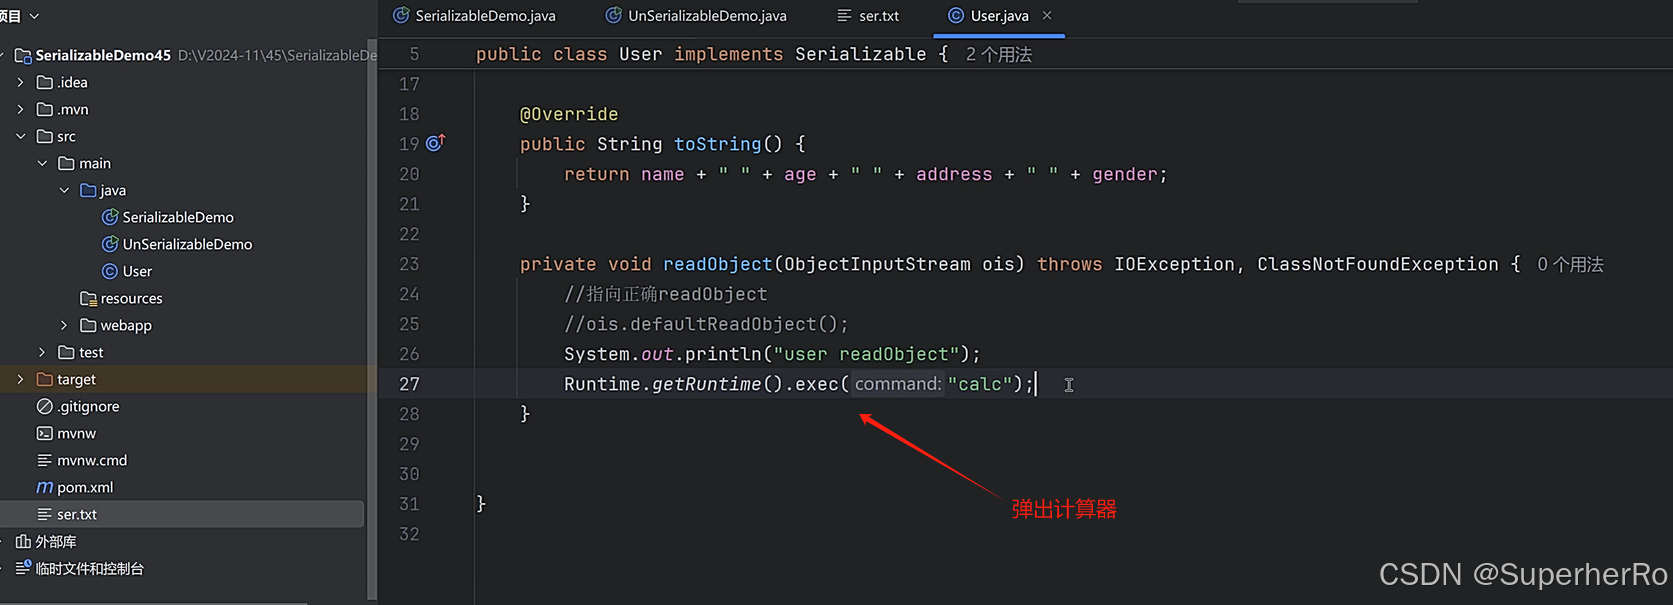The image size is (1673, 605).
Task: Click the readObject method name on line 23
Action: point(718,264)
